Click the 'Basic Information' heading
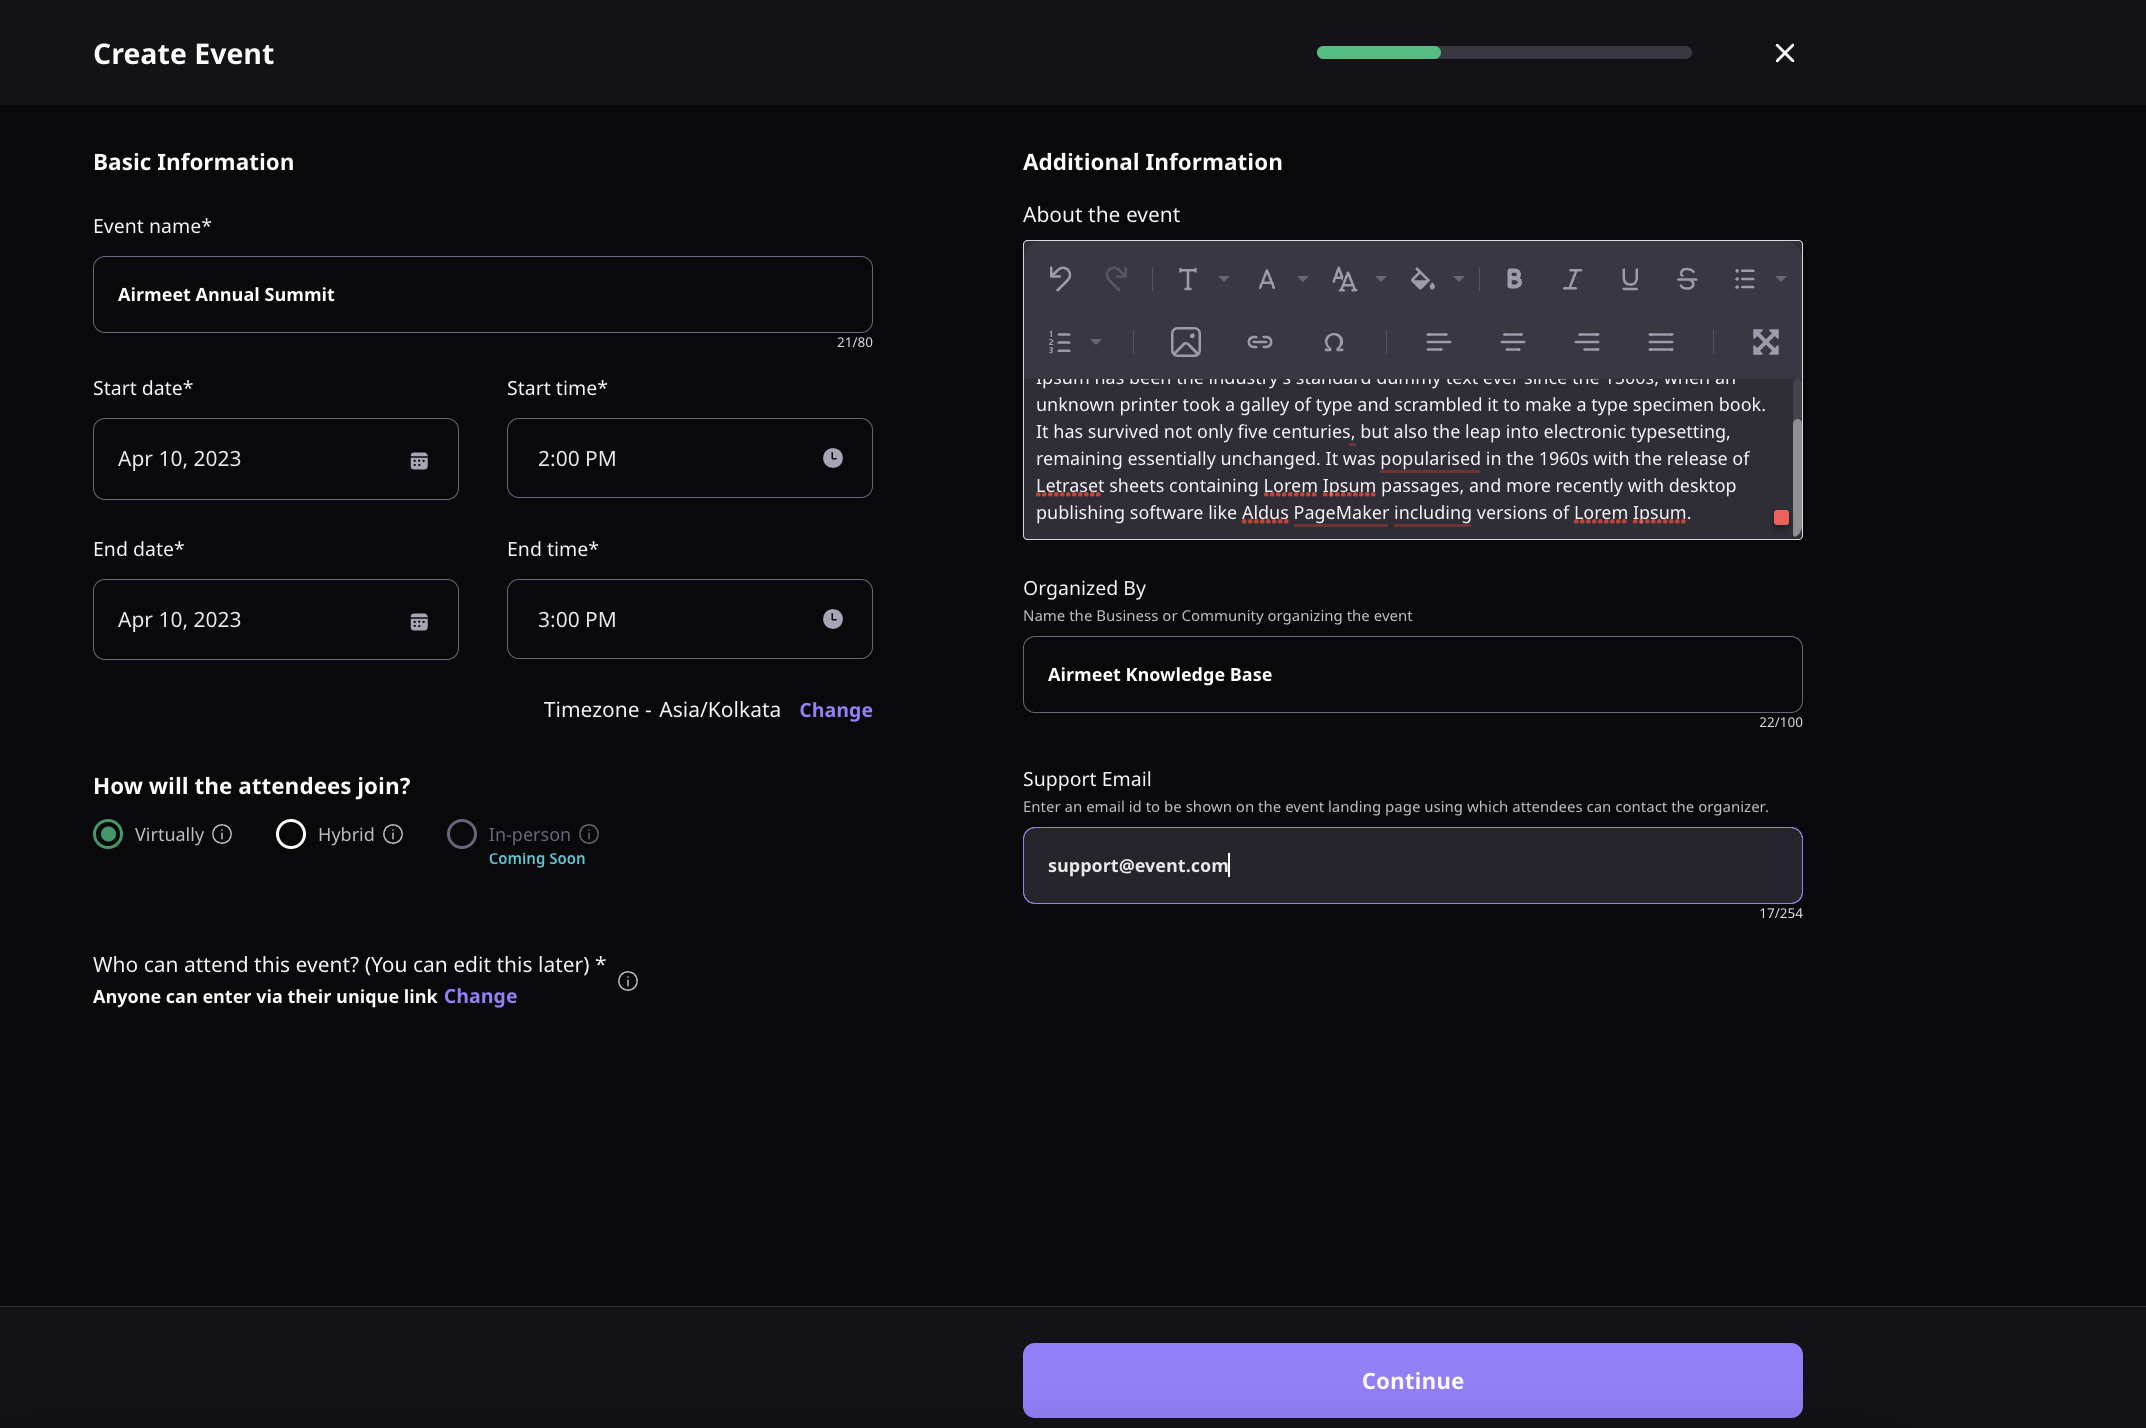The width and height of the screenshot is (2146, 1428). [194, 162]
